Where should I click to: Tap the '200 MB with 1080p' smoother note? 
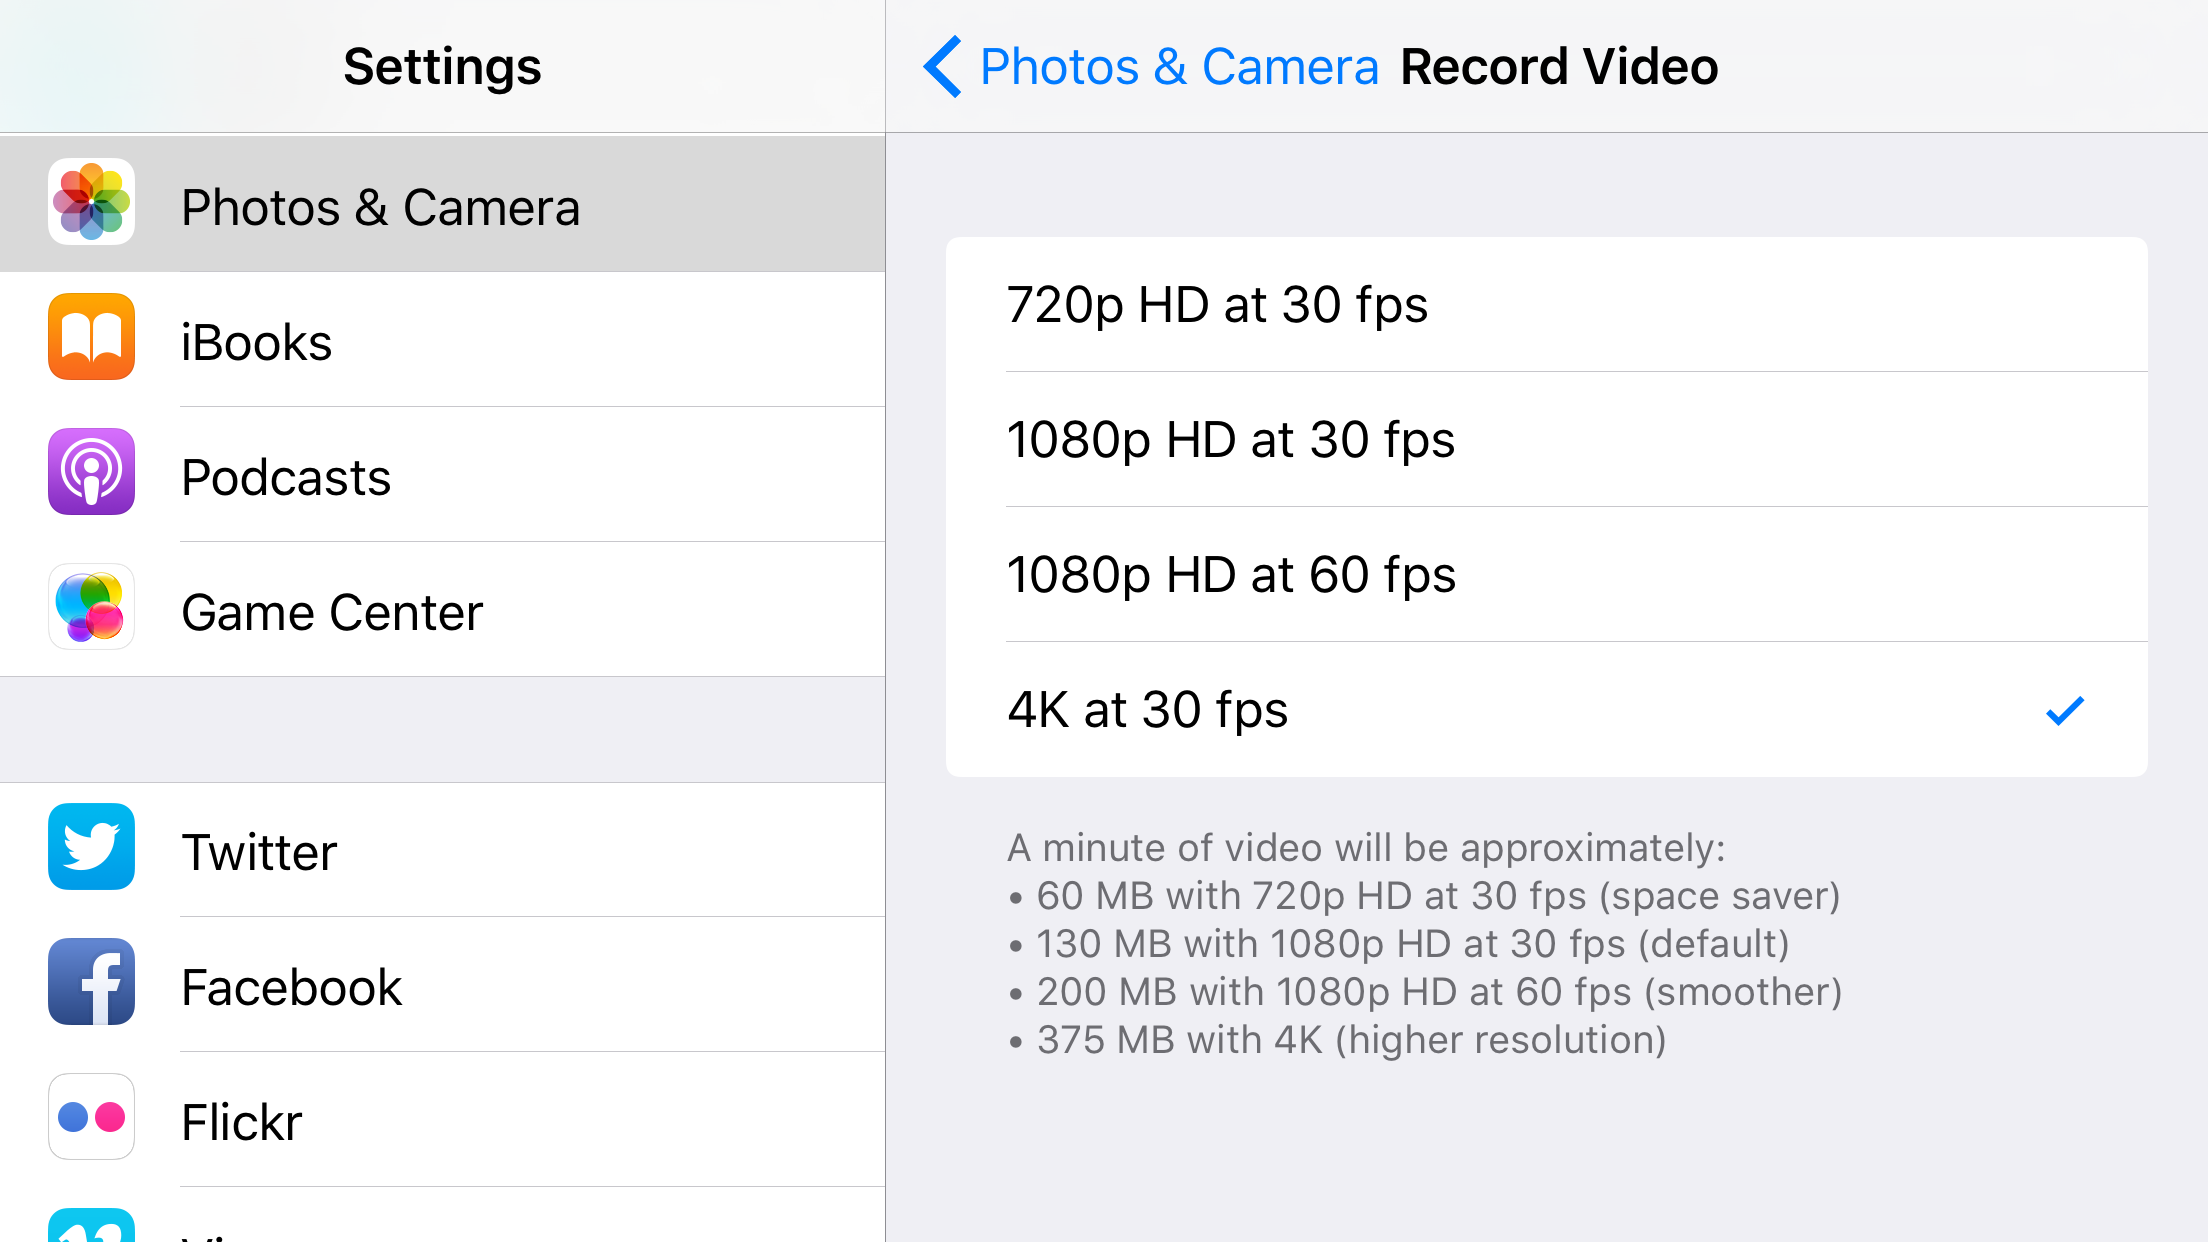point(1425,992)
